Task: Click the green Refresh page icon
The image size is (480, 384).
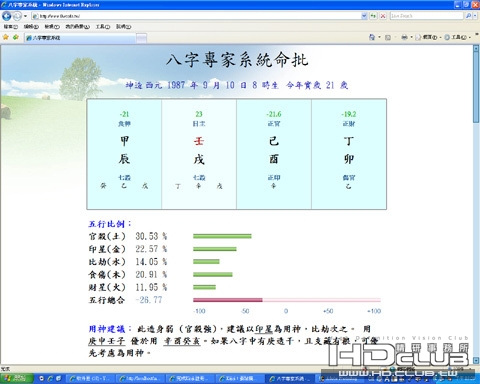Action: tap(373, 16)
